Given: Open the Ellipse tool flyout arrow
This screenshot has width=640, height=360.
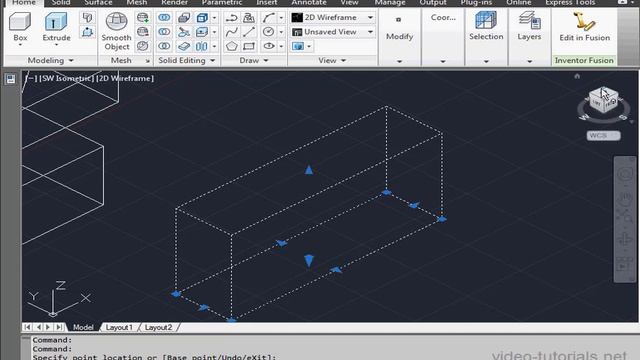Looking at the screenshot, I should click(x=281, y=46).
